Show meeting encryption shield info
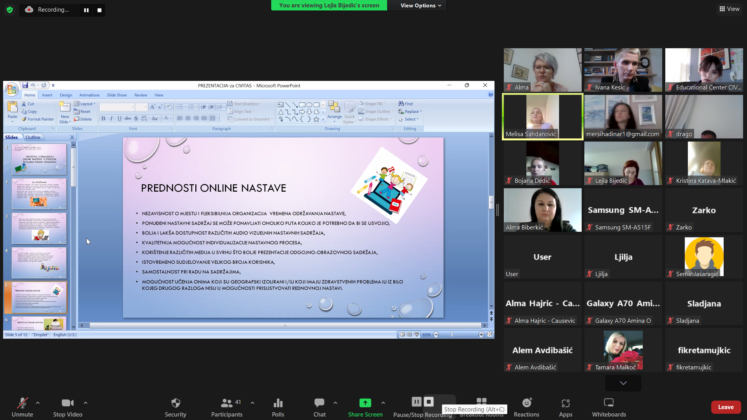The width and height of the screenshot is (747, 420). click(x=10, y=10)
